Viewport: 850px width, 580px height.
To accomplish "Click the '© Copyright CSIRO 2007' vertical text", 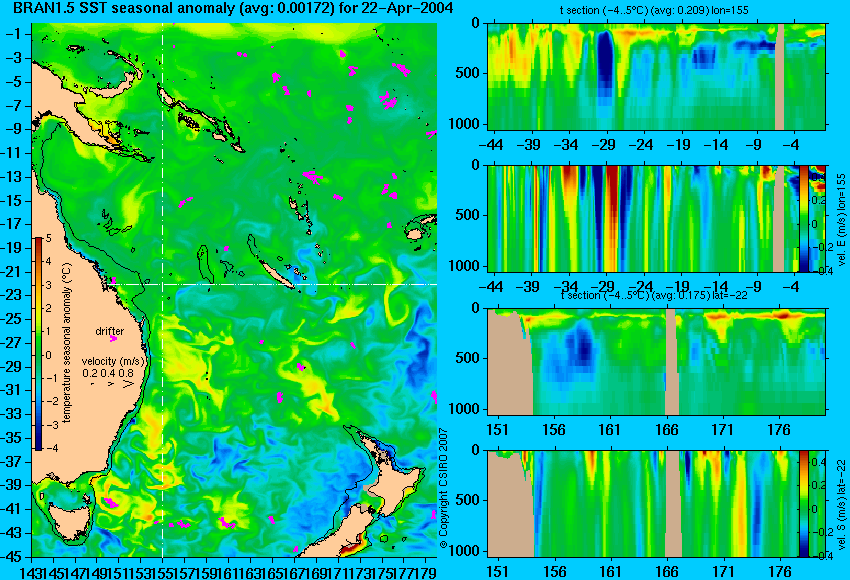I will click(x=443, y=489).
